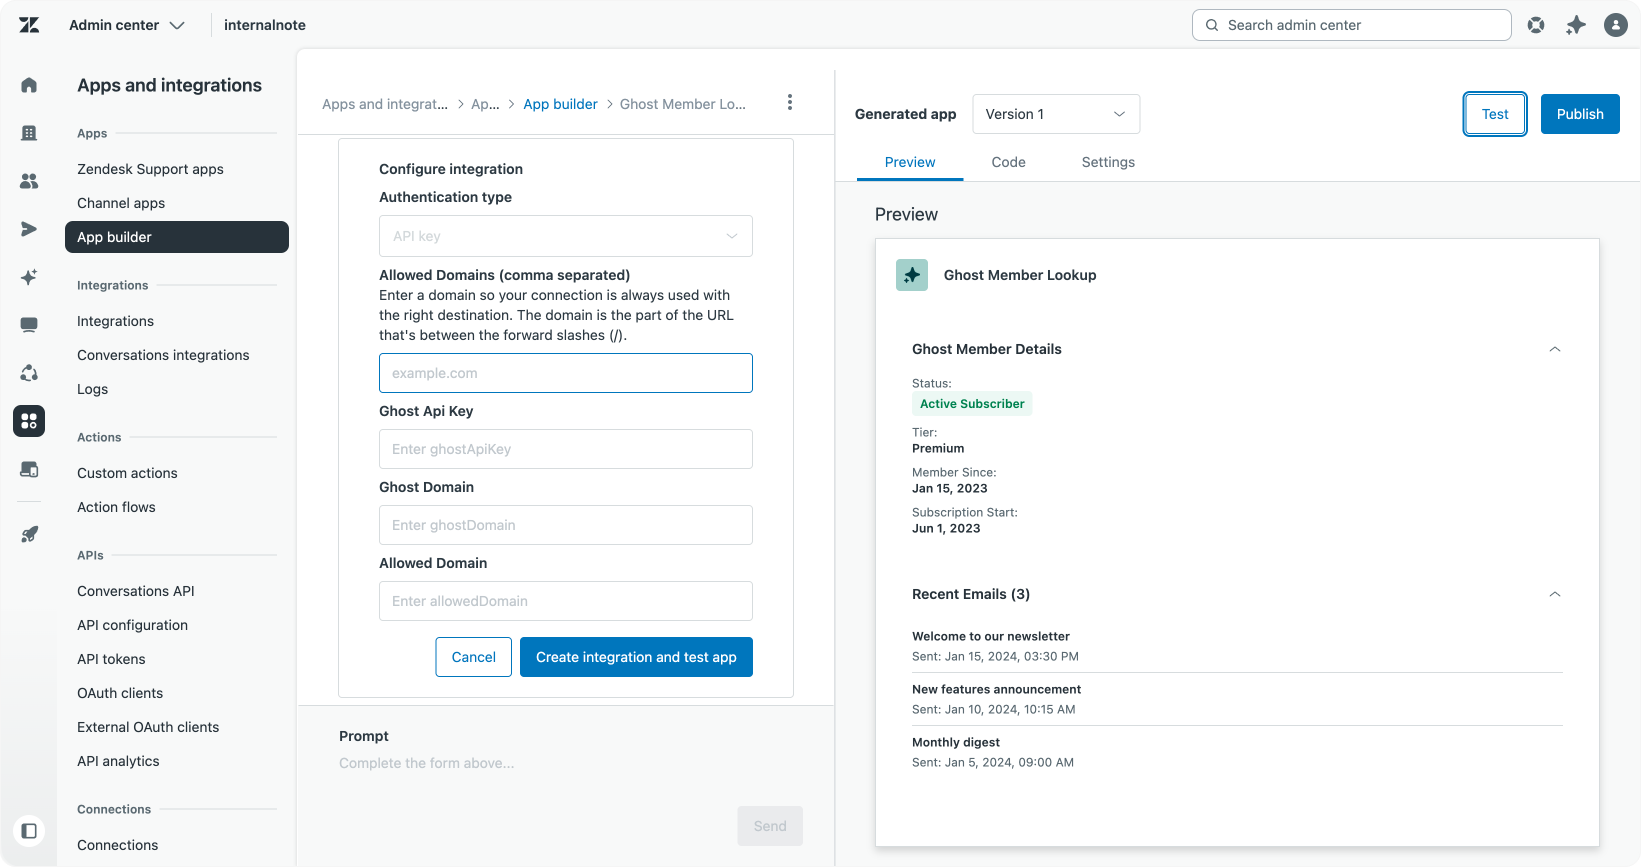
Task: Collapse the Recent Emails section
Action: pyautogui.click(x=1555, y=594)
